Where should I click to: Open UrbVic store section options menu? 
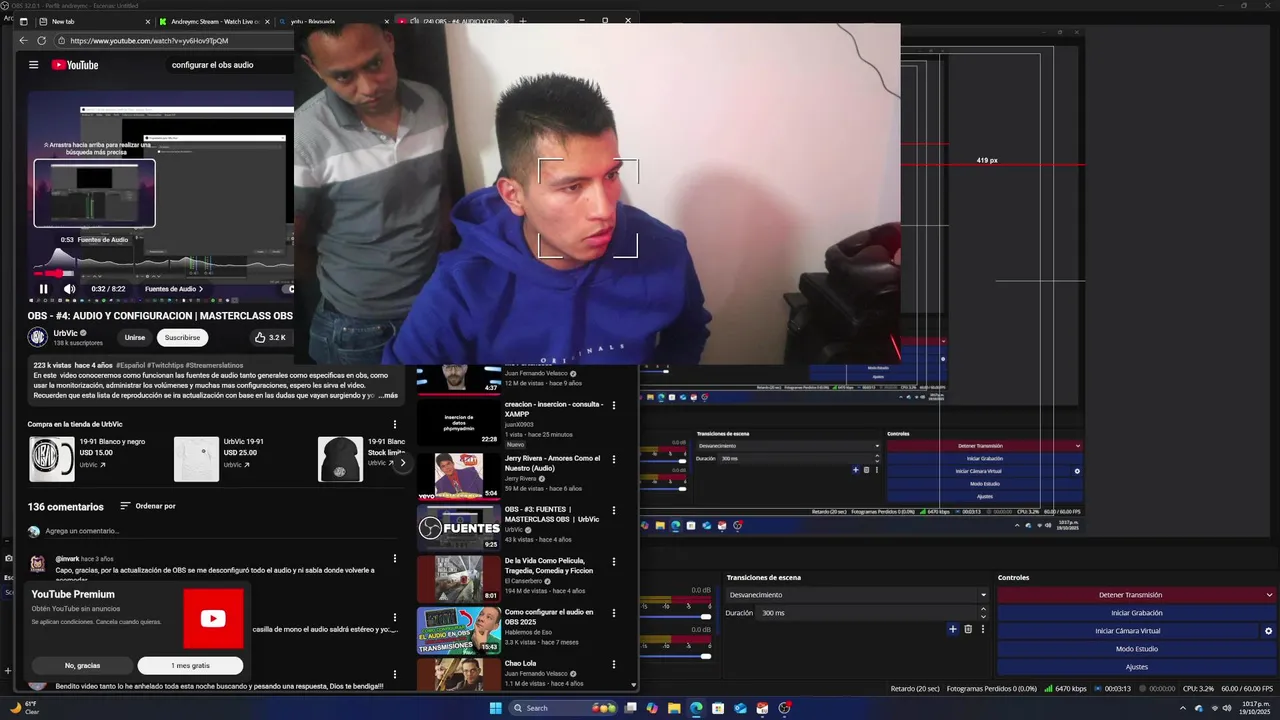pos(394,424)
